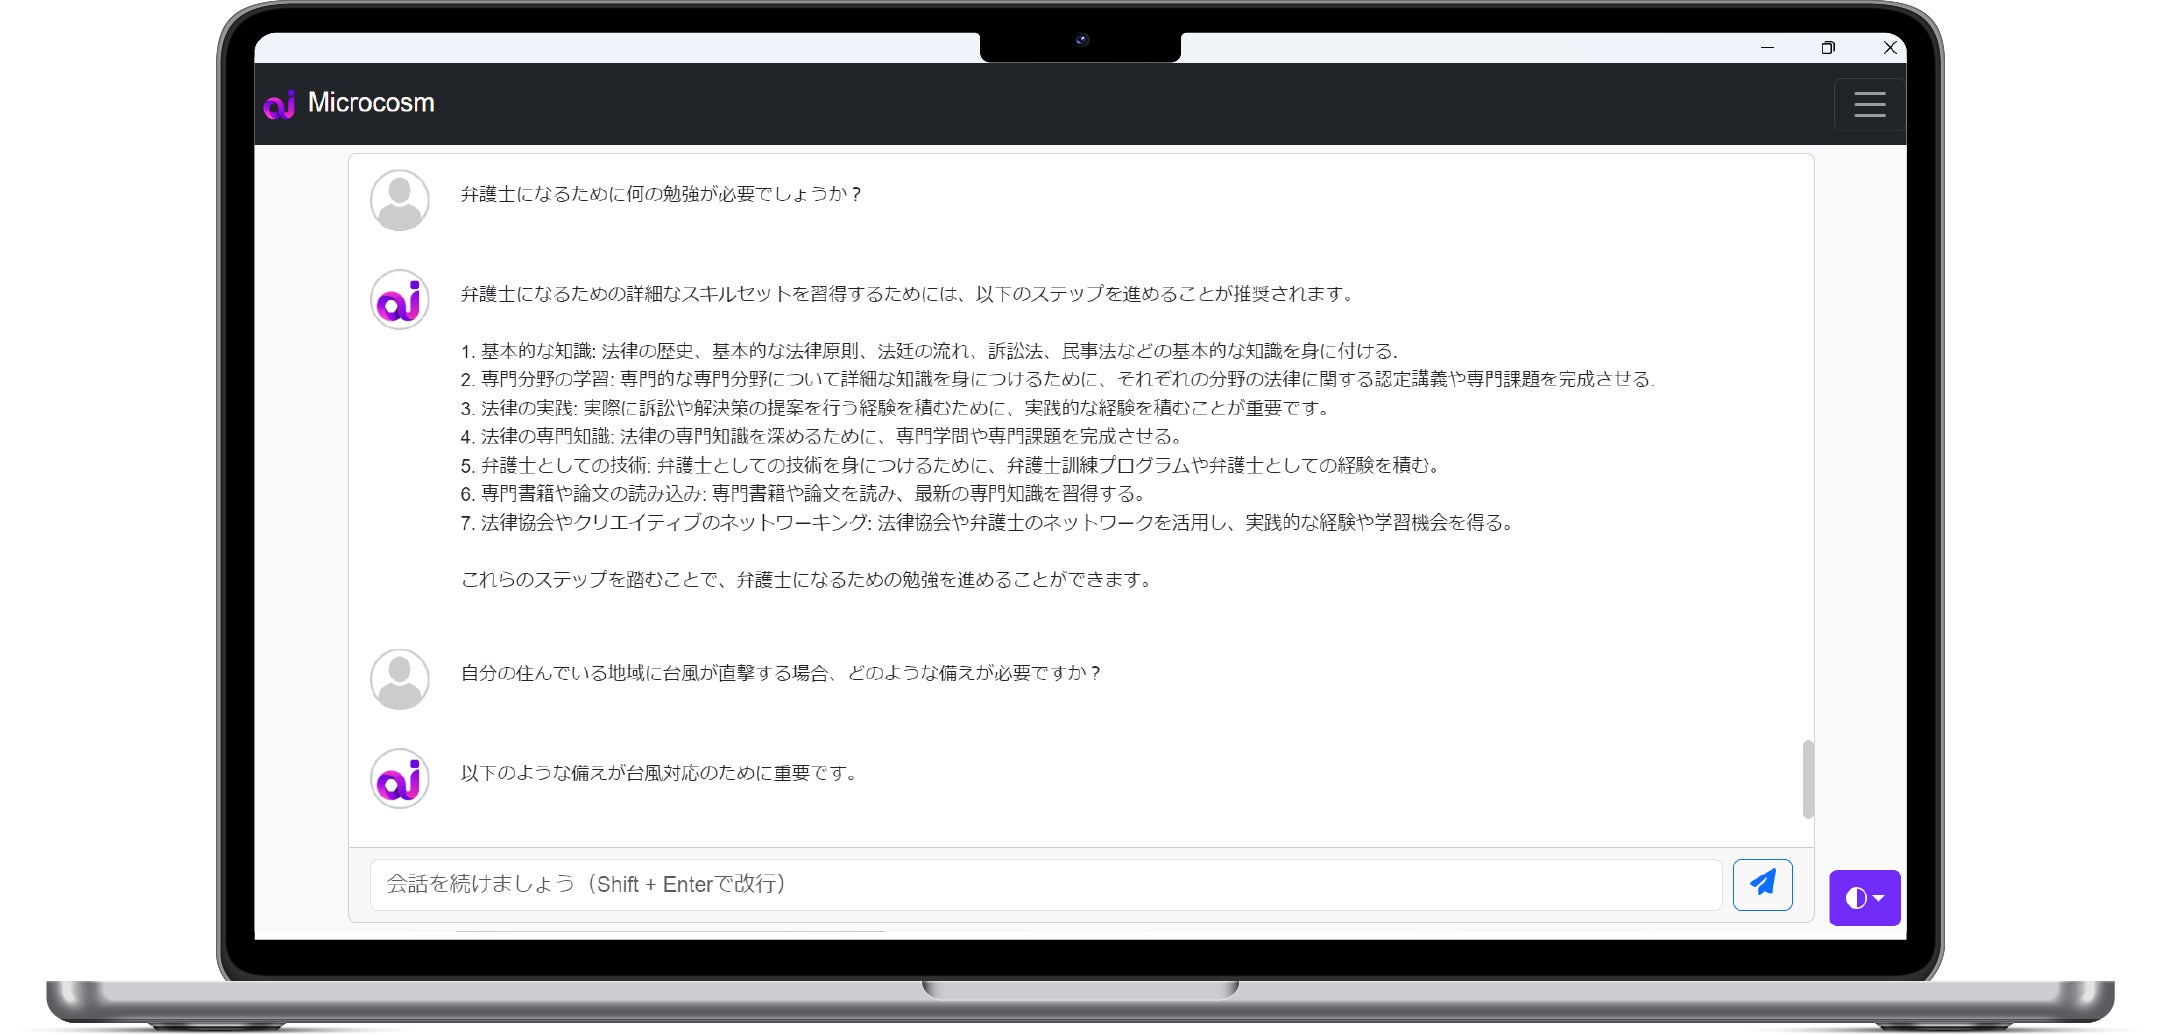The image size is (2161, 1035).
Task: Click the question 弁護士になるために何の勉強が必要でしょうか？
Action: [x=661, y=194]
